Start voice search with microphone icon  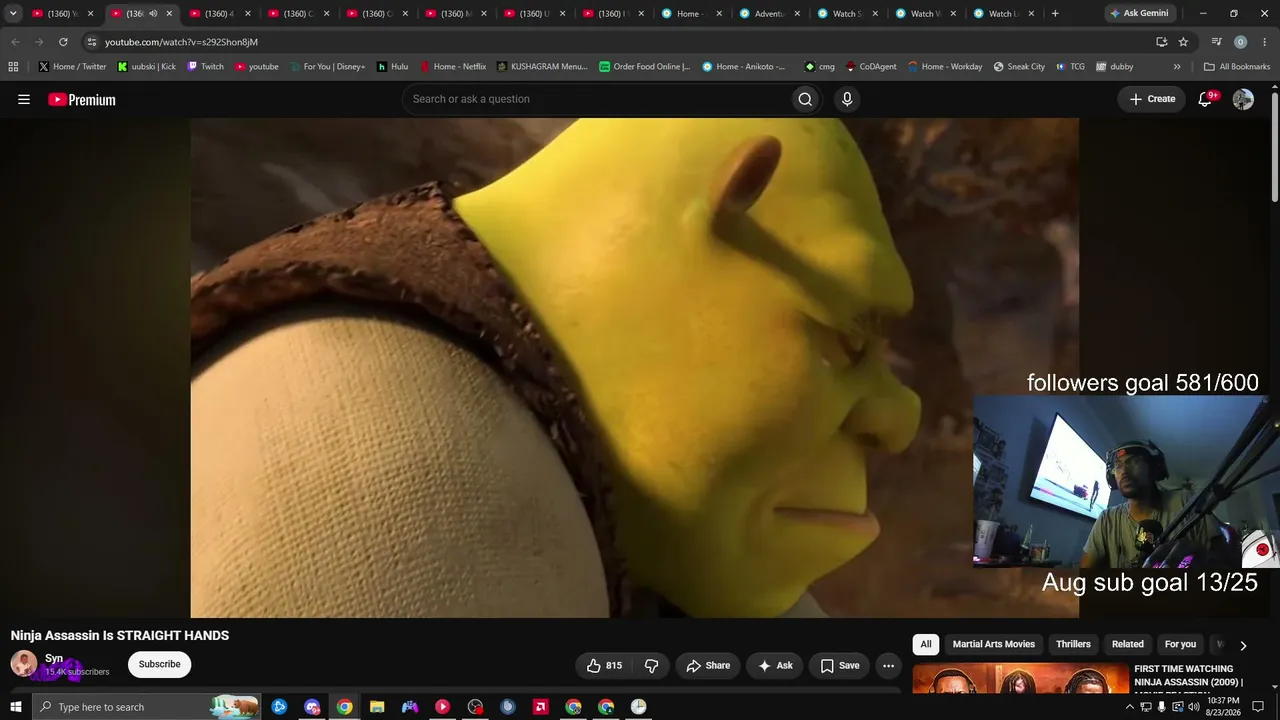click(x=847, y=99)
